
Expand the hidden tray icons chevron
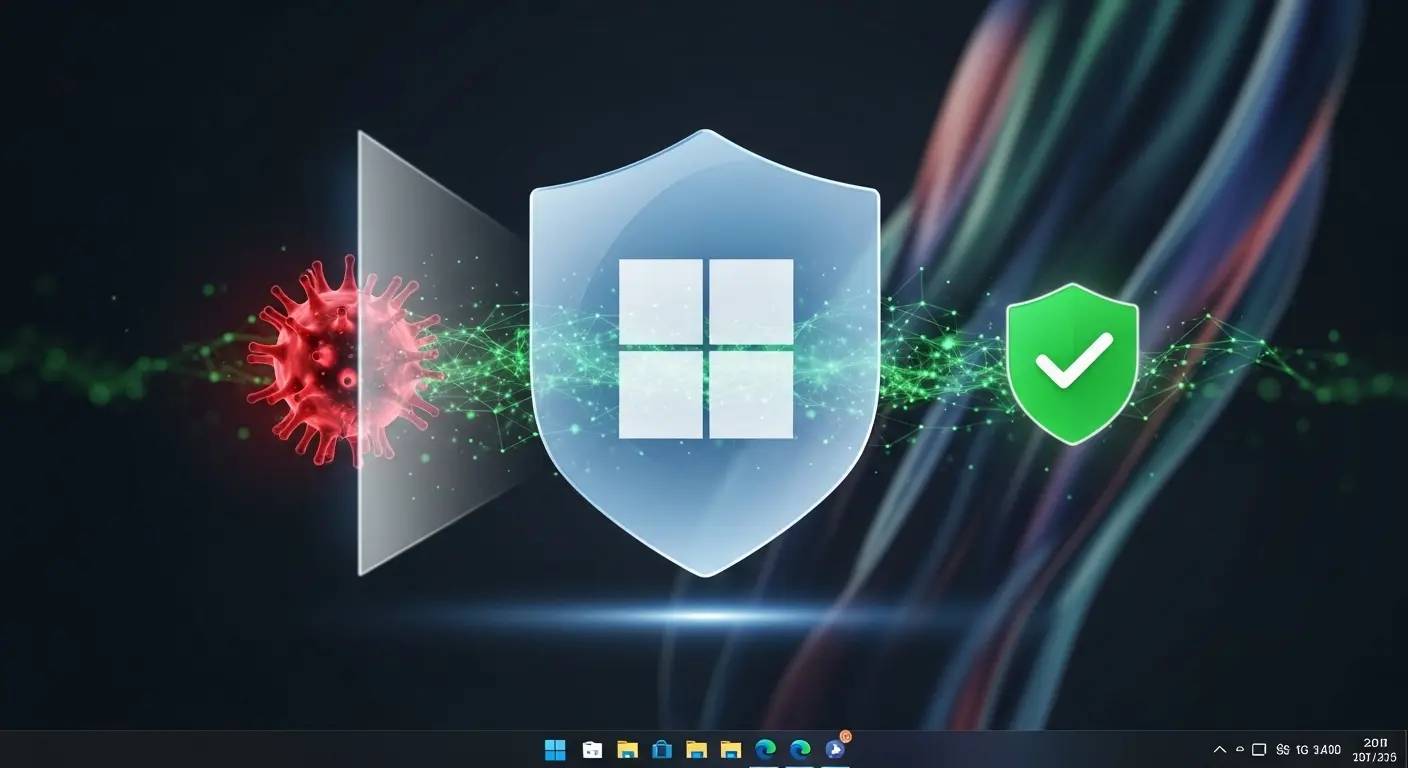pos(1220,749)
